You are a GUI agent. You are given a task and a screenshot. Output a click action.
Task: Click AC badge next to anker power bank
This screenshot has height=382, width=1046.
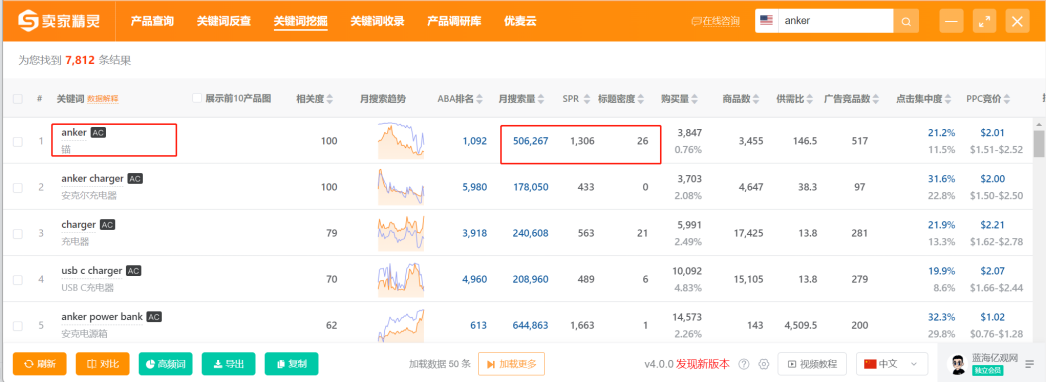click(154, 317)
